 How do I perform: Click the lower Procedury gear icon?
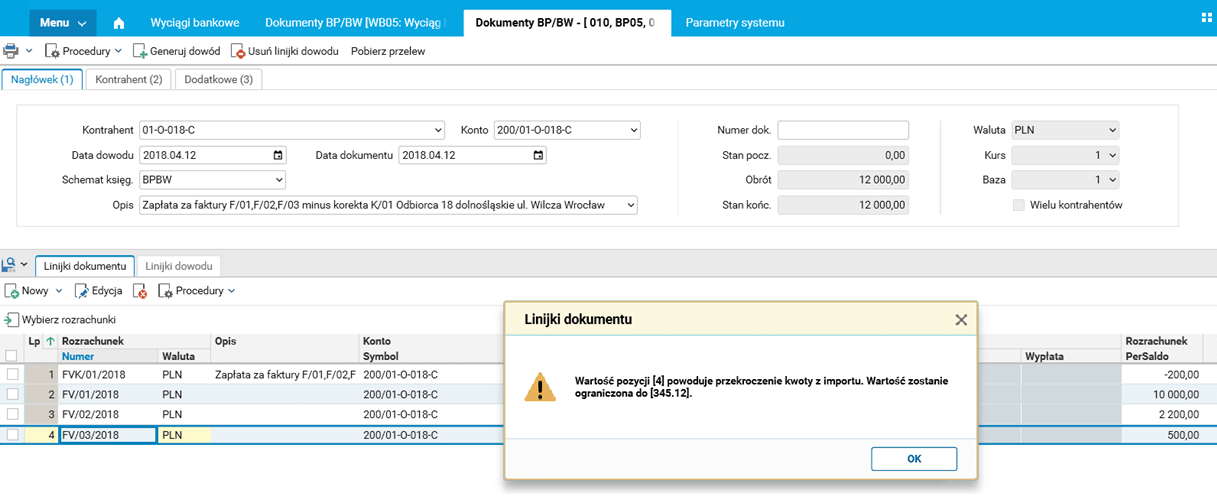click(166, 291)
